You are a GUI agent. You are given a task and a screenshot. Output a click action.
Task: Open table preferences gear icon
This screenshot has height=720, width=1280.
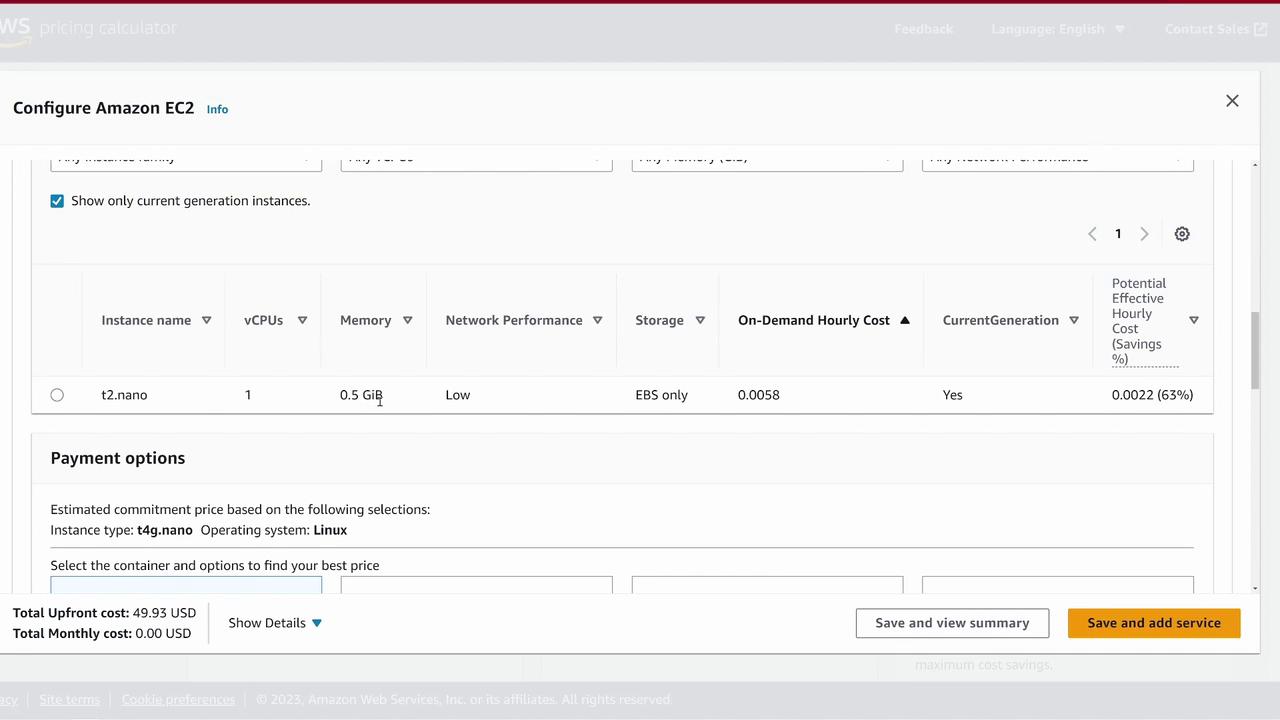(1182, 234)
